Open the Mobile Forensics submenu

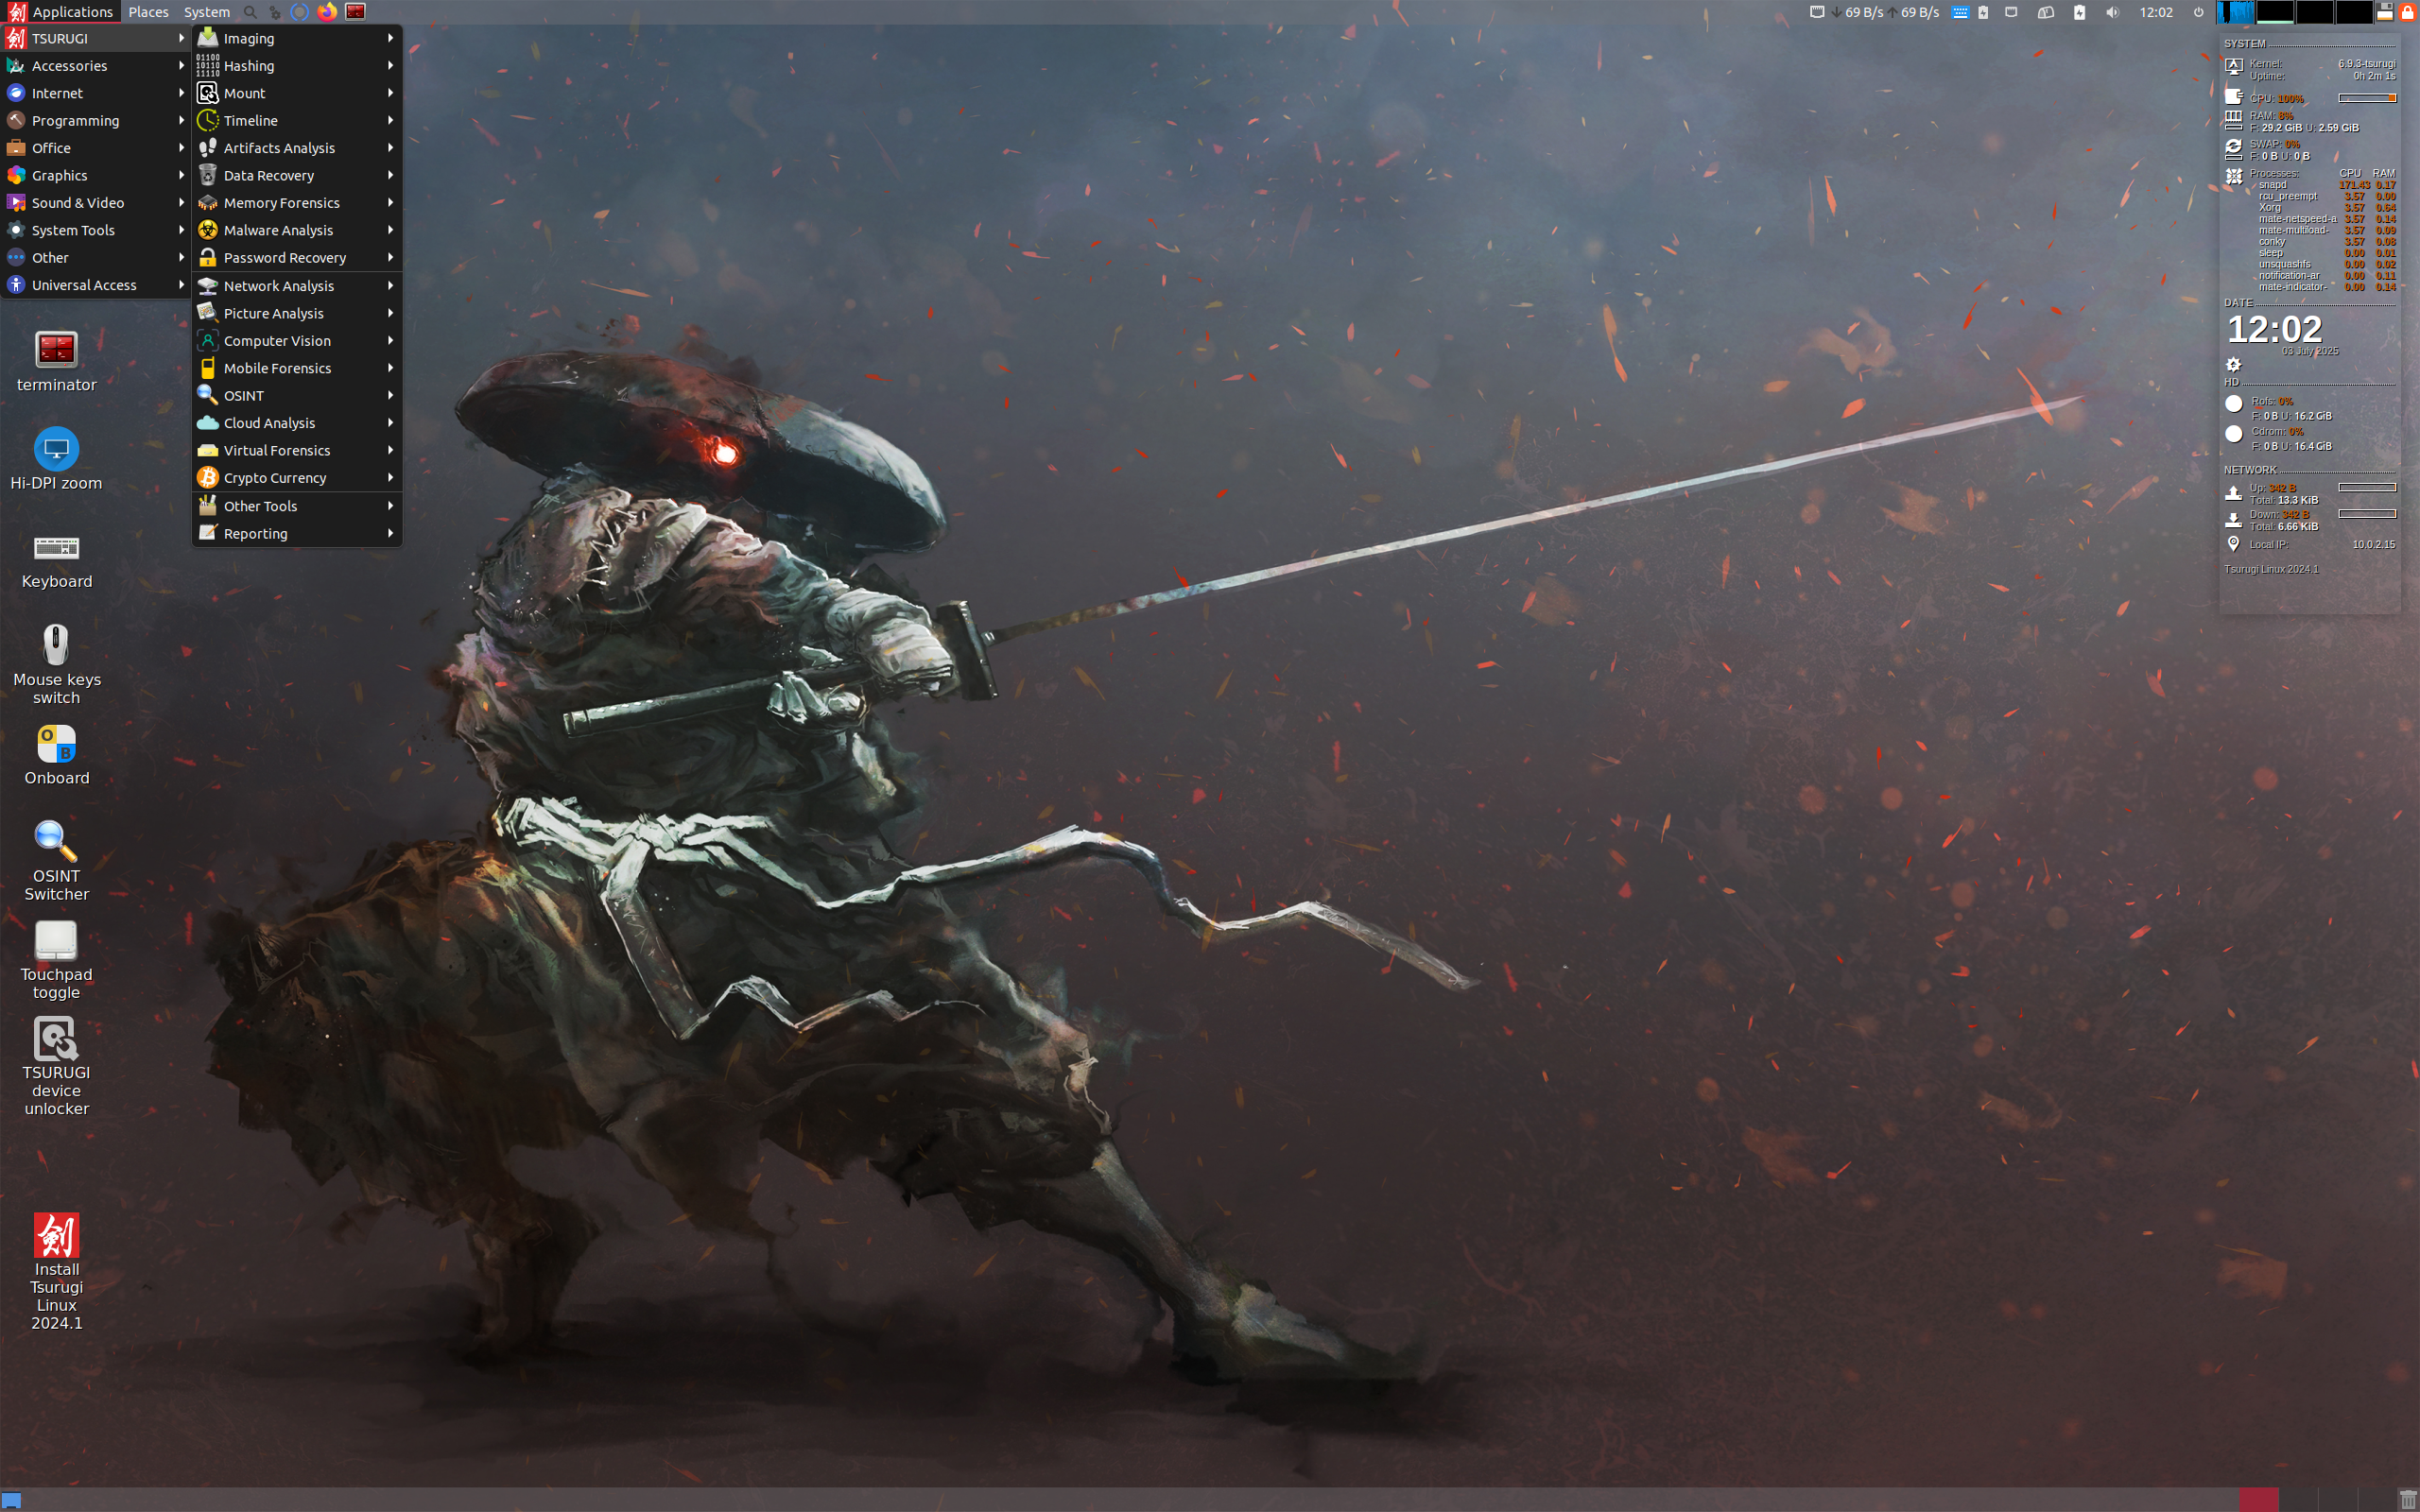point(297,368)
